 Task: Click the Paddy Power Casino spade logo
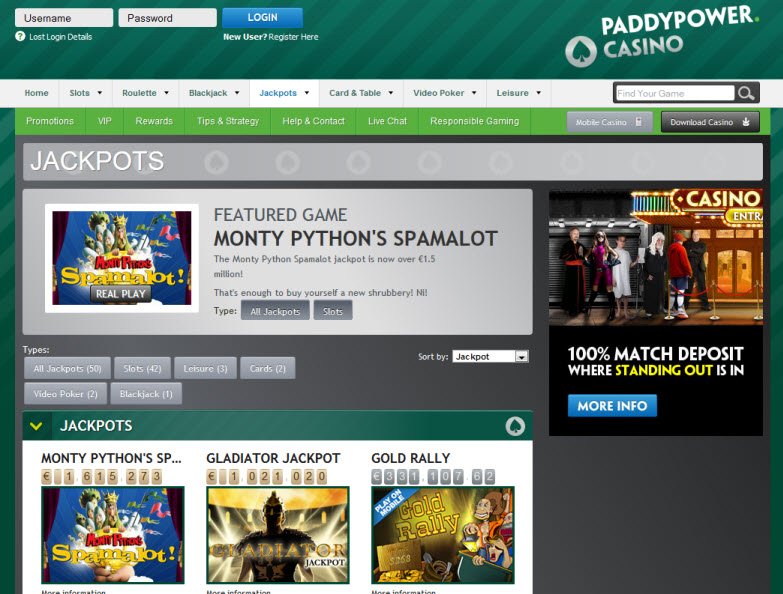point(581,52)
